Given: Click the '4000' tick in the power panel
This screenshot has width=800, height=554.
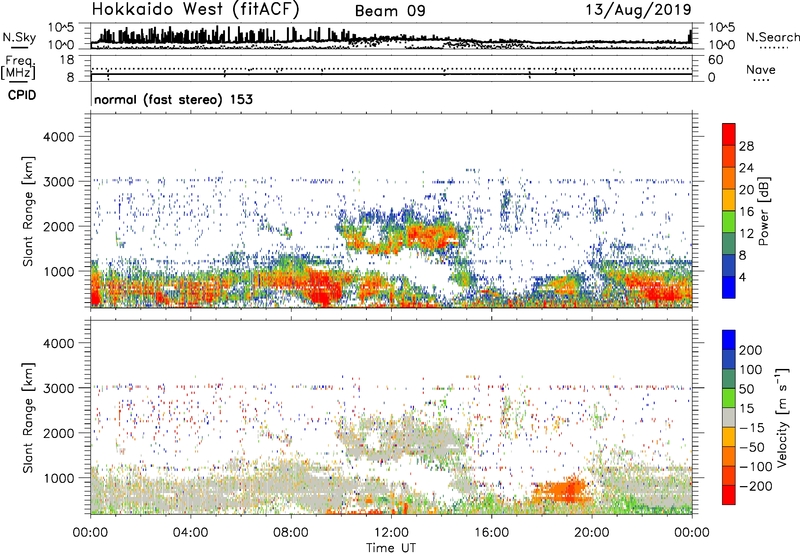Looking at the screenshot, I should coord(59,137).
